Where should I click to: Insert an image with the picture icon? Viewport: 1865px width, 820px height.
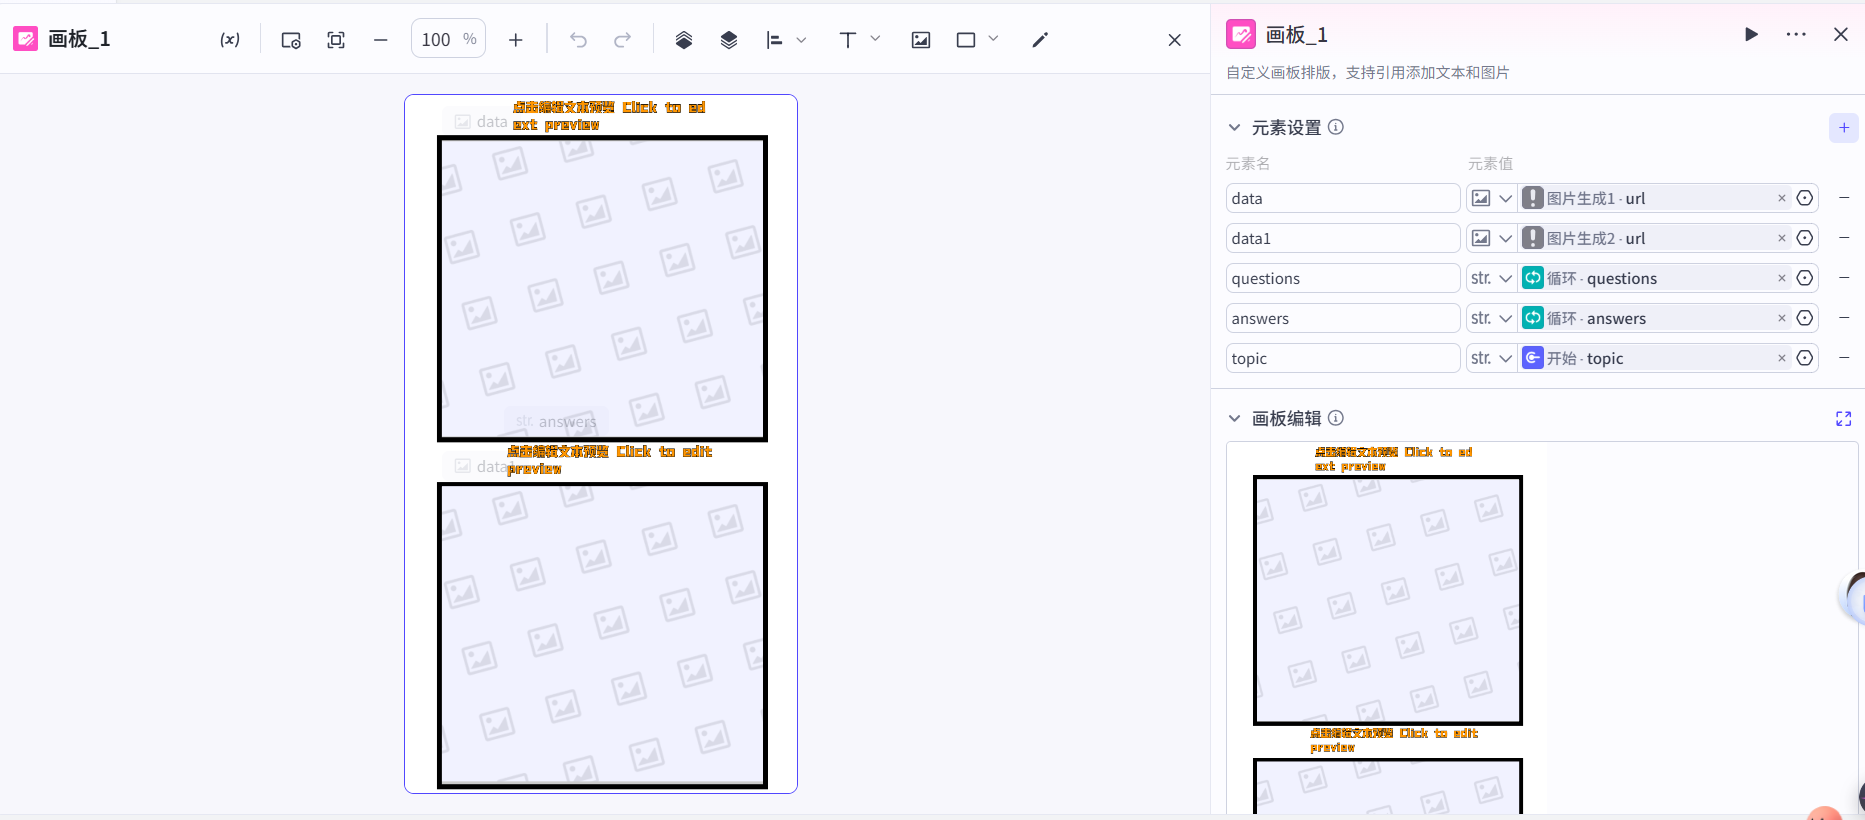pyautogui.click(x=921, y=40)
